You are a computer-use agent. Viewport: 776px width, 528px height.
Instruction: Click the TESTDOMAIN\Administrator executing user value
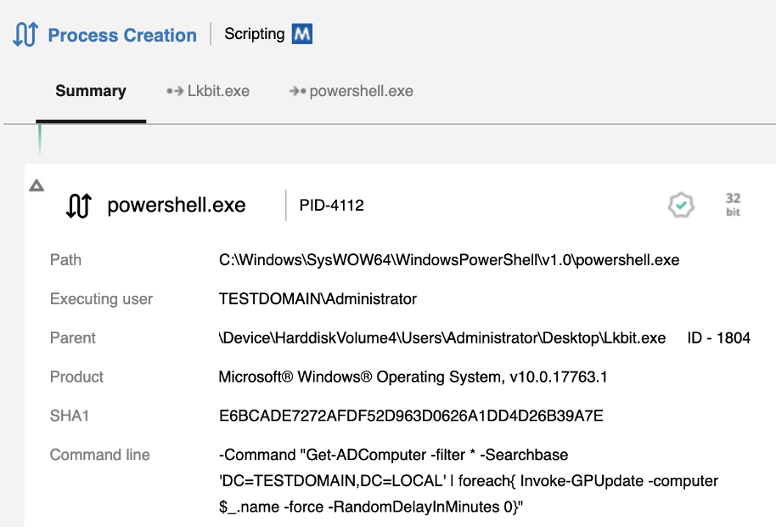click(x=317, y=299)
